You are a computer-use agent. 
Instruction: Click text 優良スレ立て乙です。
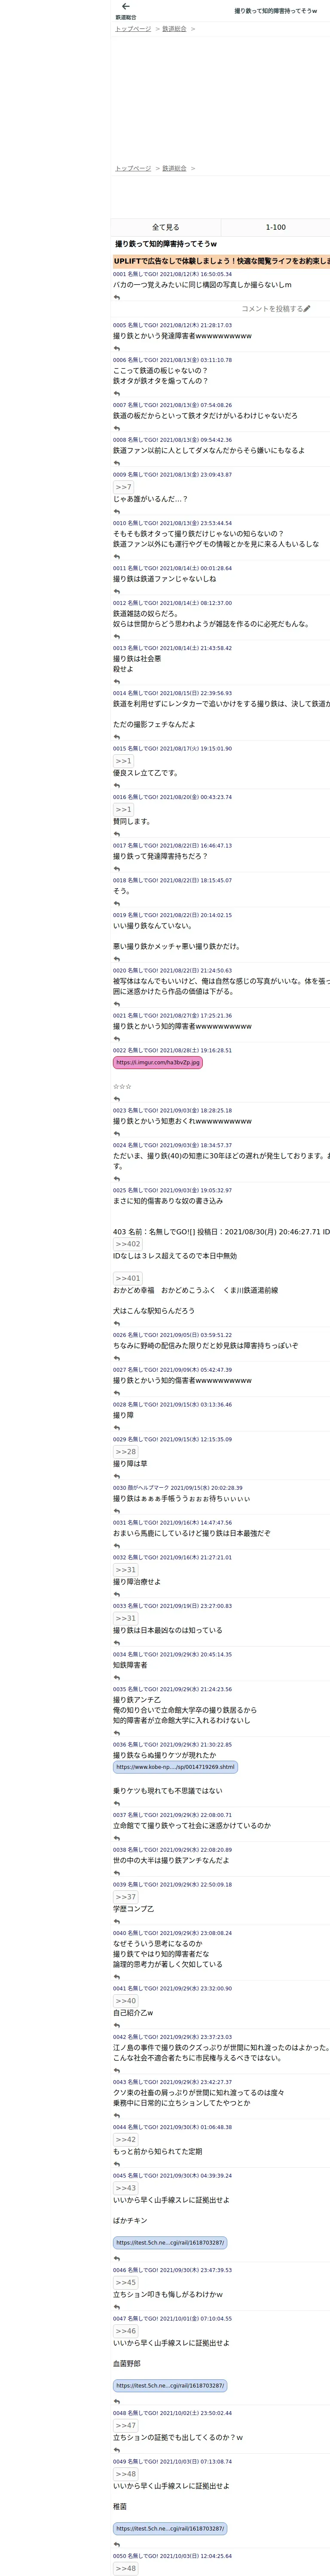(146, 773)
